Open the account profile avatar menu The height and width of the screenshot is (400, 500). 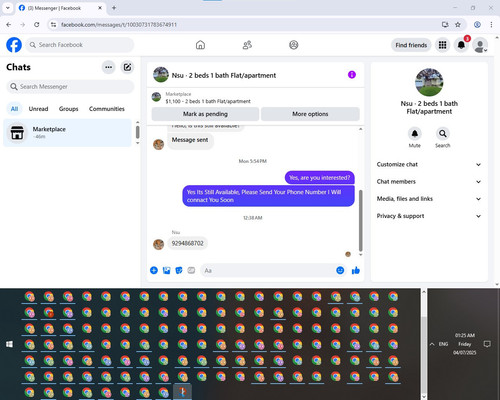click(x=480, y=45)
